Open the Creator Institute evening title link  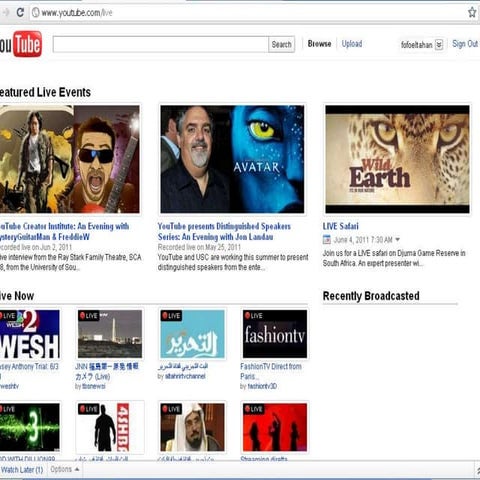pos(64,231)
